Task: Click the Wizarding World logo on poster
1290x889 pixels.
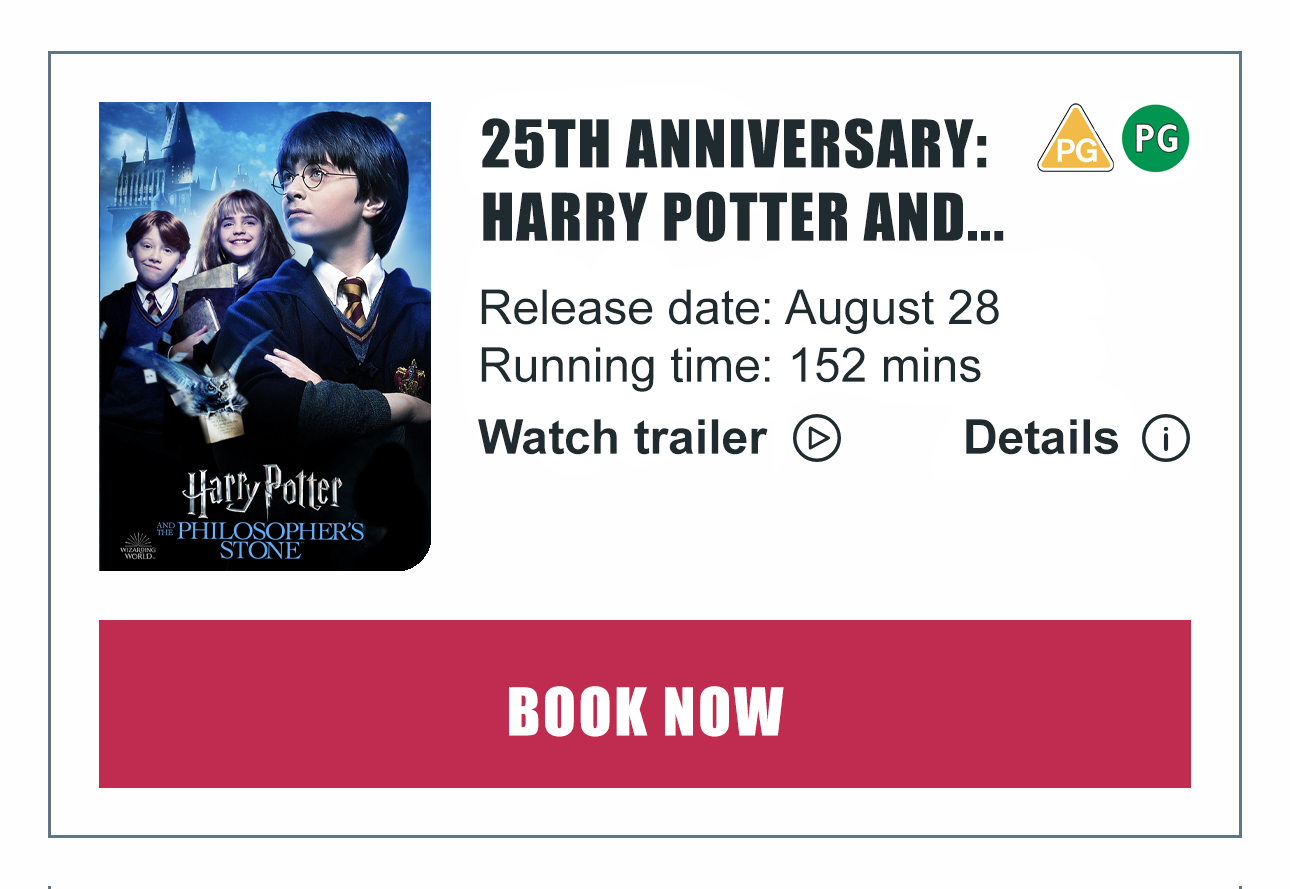Action: [x=138, y=546]
